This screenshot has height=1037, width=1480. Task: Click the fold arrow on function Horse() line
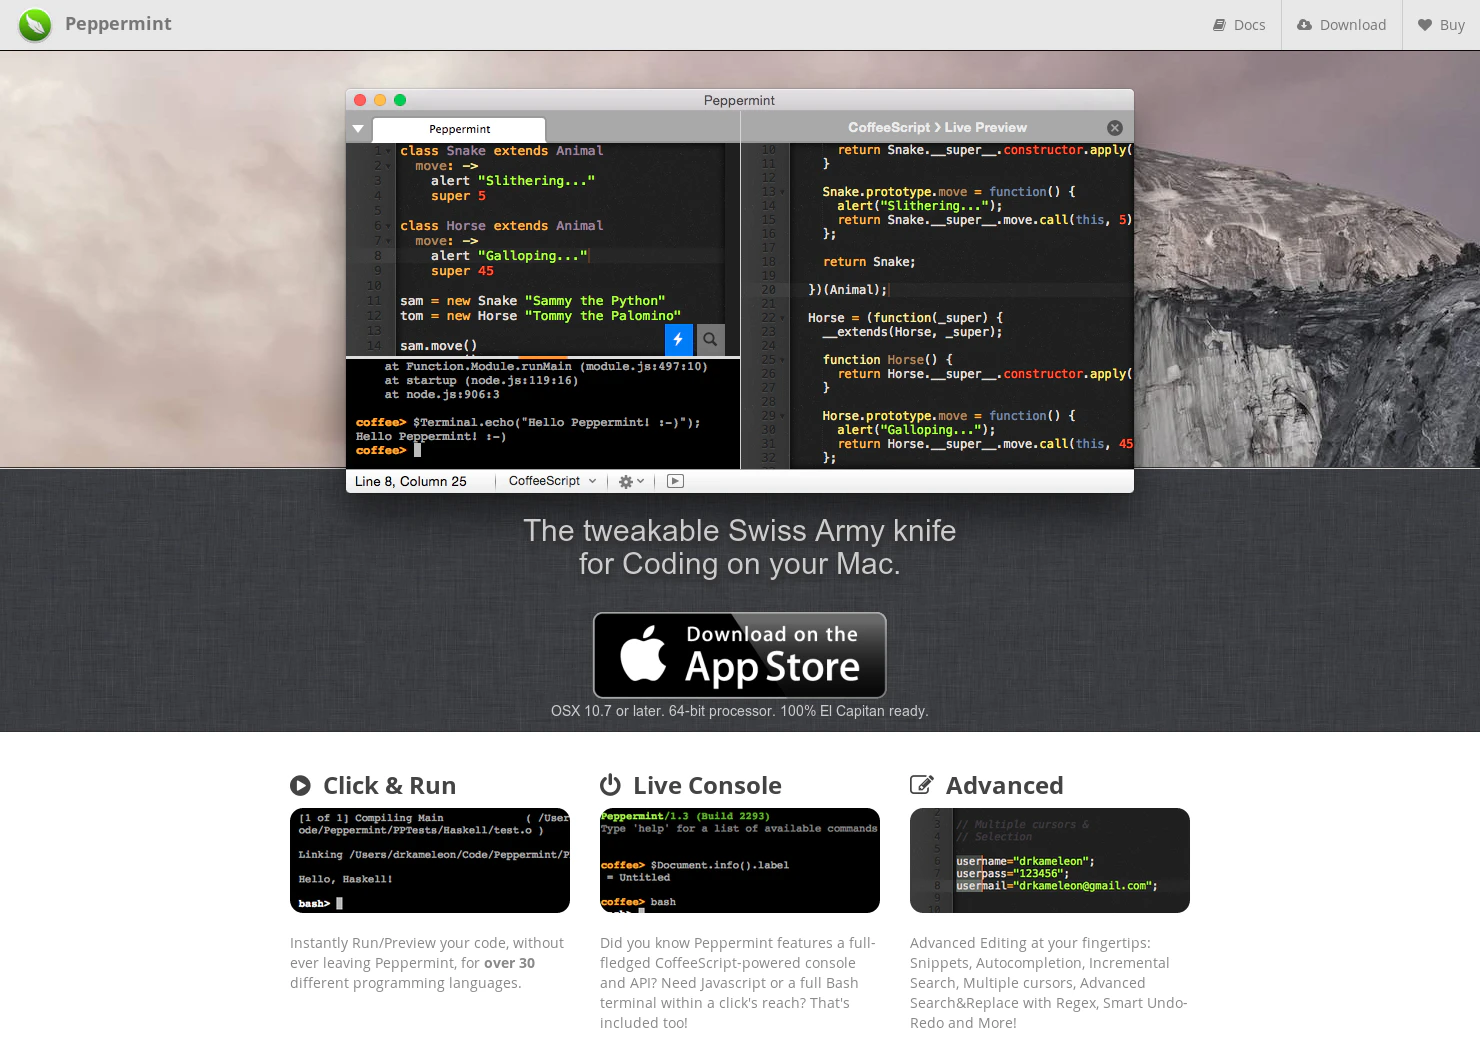pyautogui.click(x=782, y=360)
